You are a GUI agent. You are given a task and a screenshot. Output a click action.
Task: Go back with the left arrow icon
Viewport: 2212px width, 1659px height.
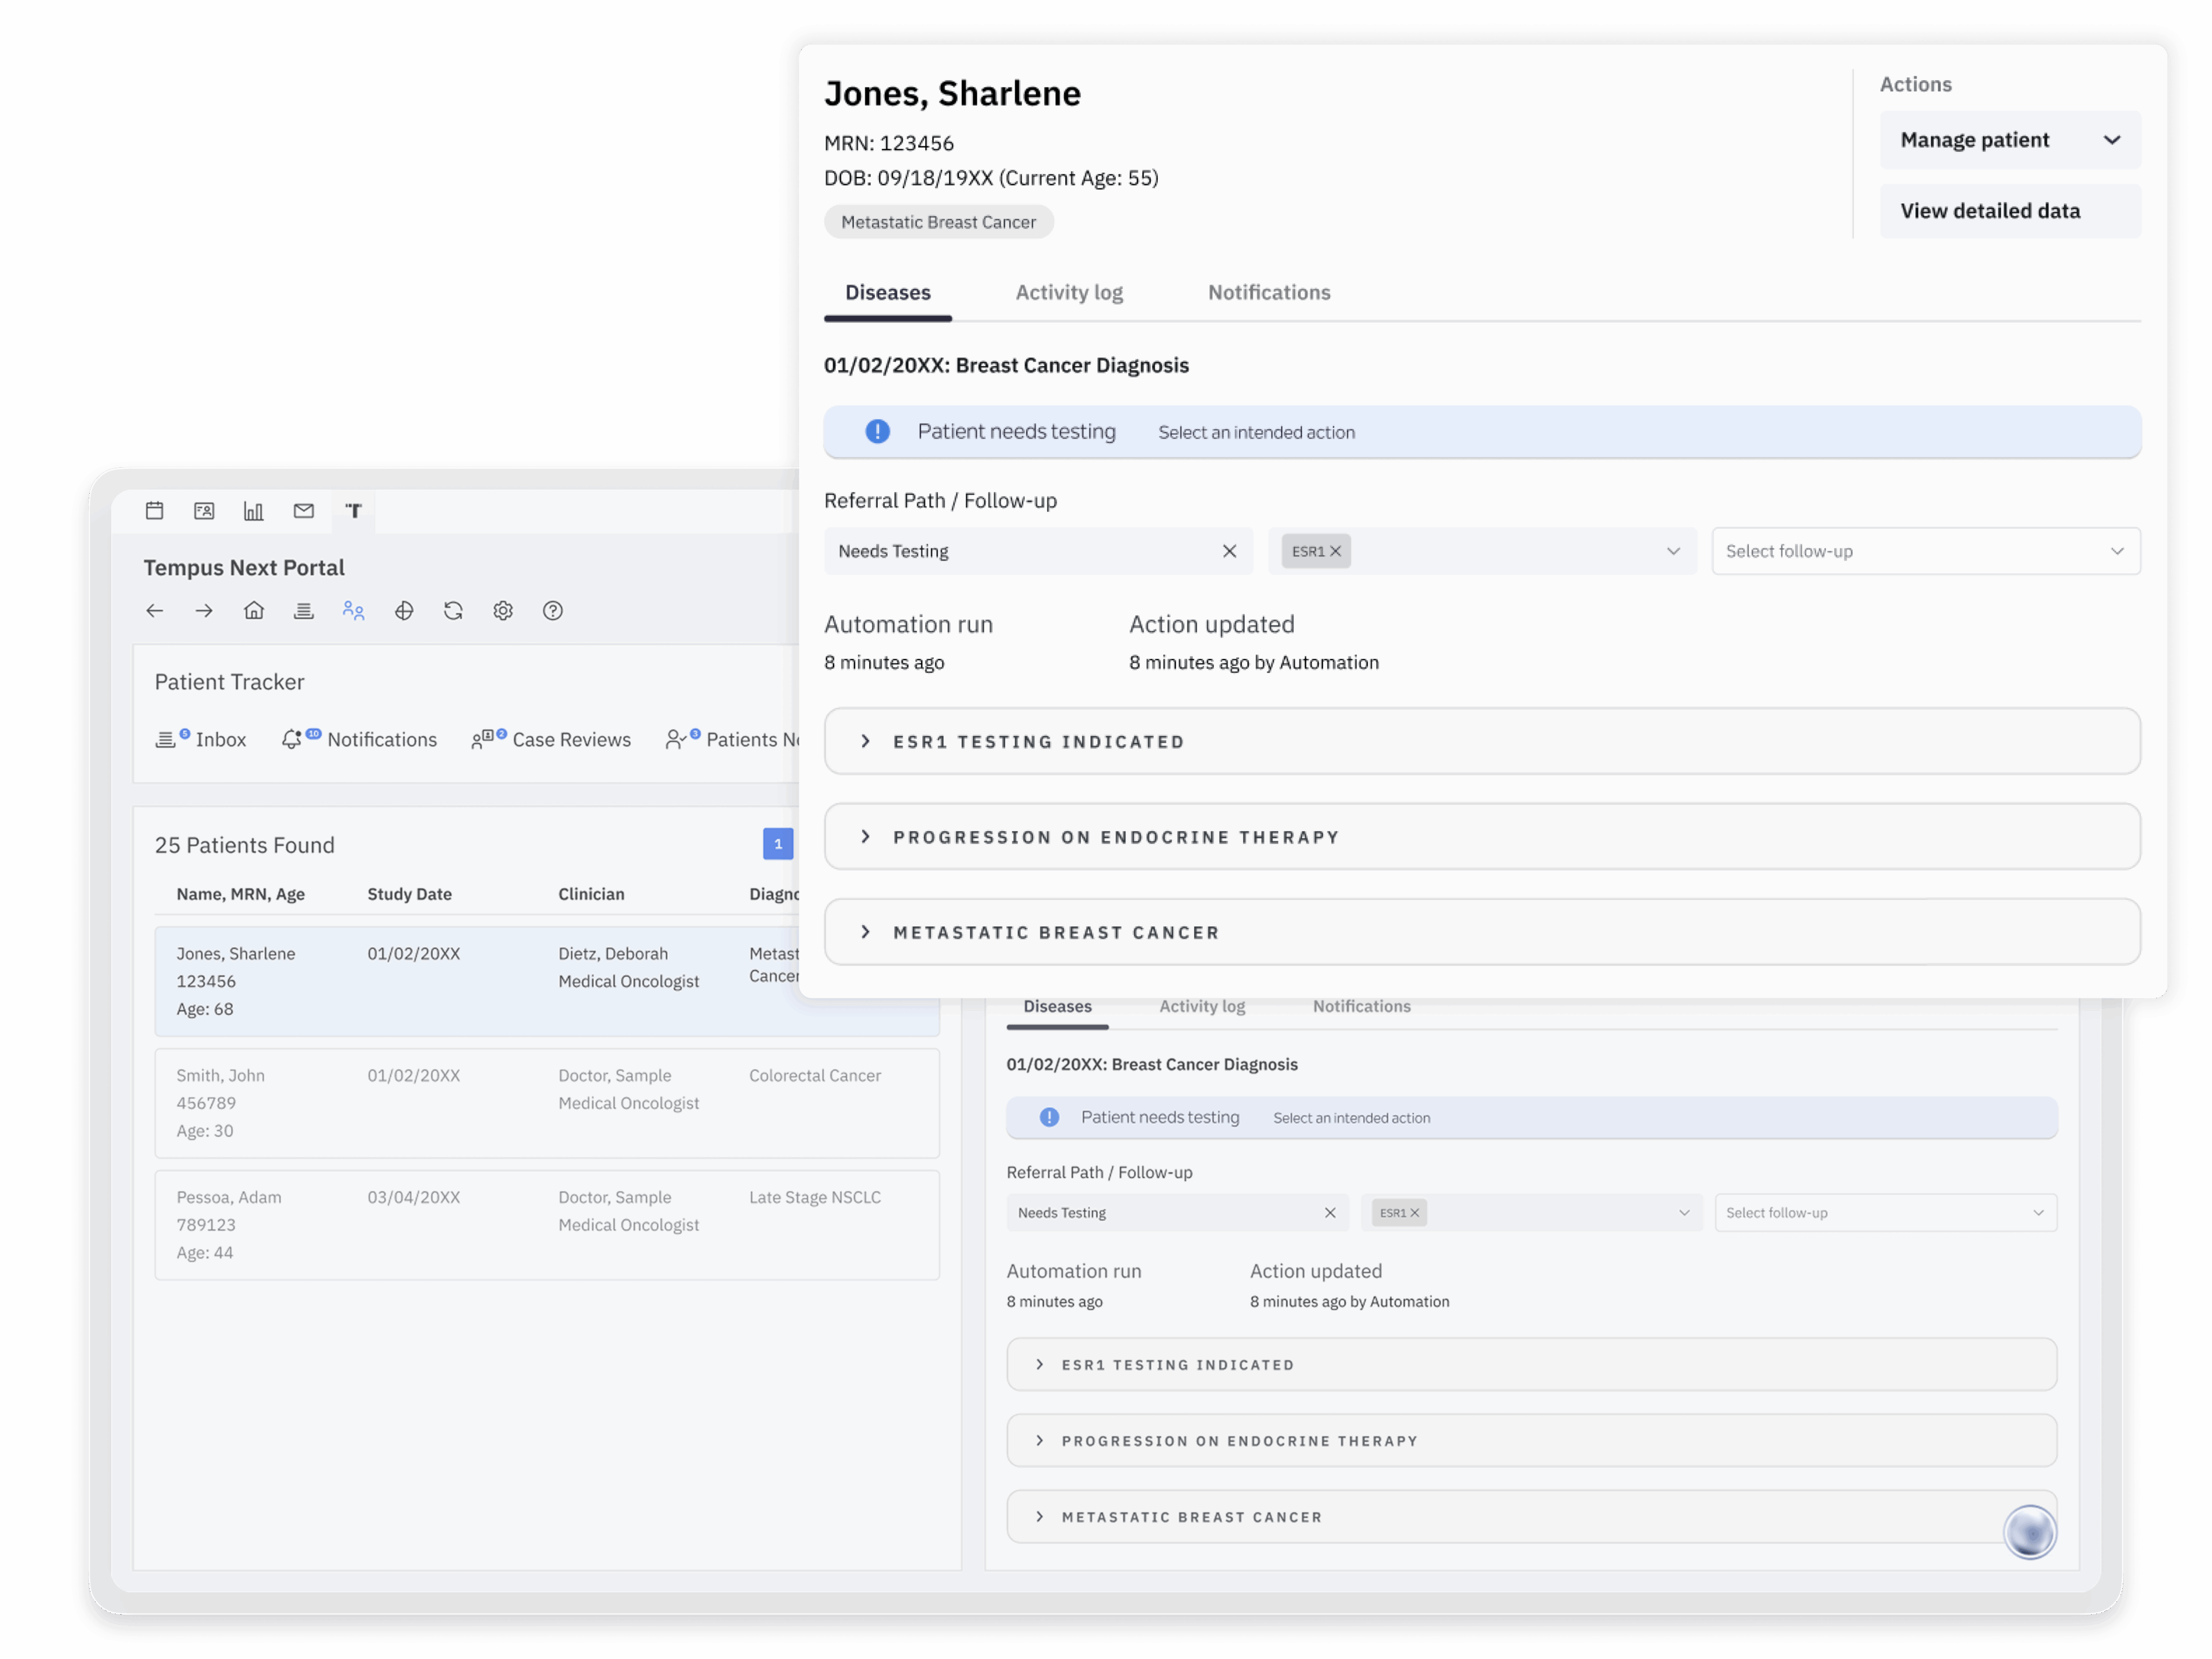pos(154,611)
